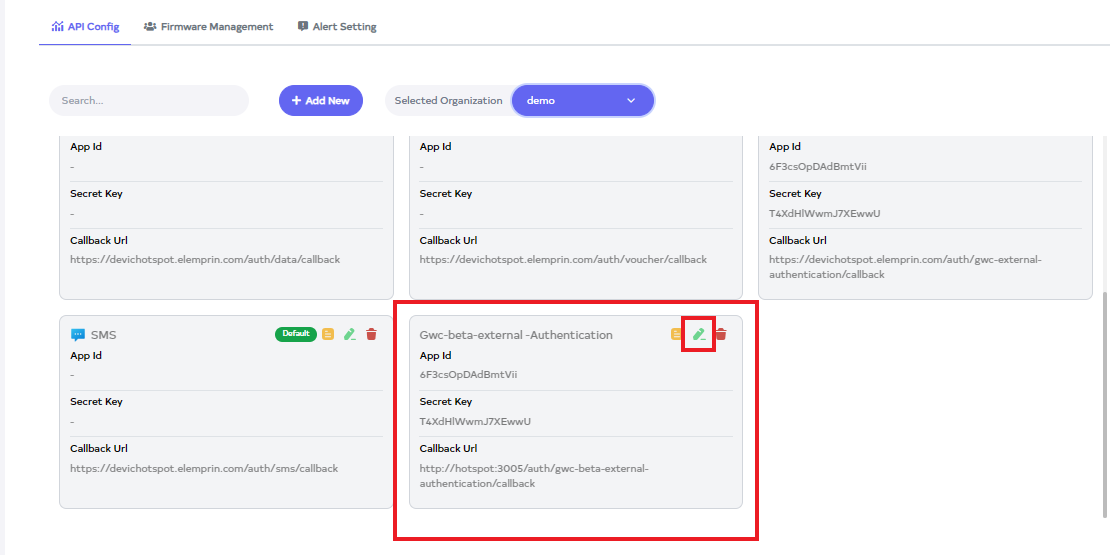Click the auth/voucher/callback URL
Image resolution: width=1110 pixels, height=555 pixels.
click(x=563, y=259)
